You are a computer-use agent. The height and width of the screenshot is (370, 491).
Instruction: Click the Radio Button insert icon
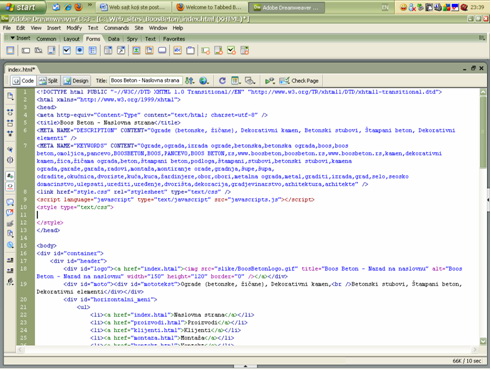click(x=80, y=51)
